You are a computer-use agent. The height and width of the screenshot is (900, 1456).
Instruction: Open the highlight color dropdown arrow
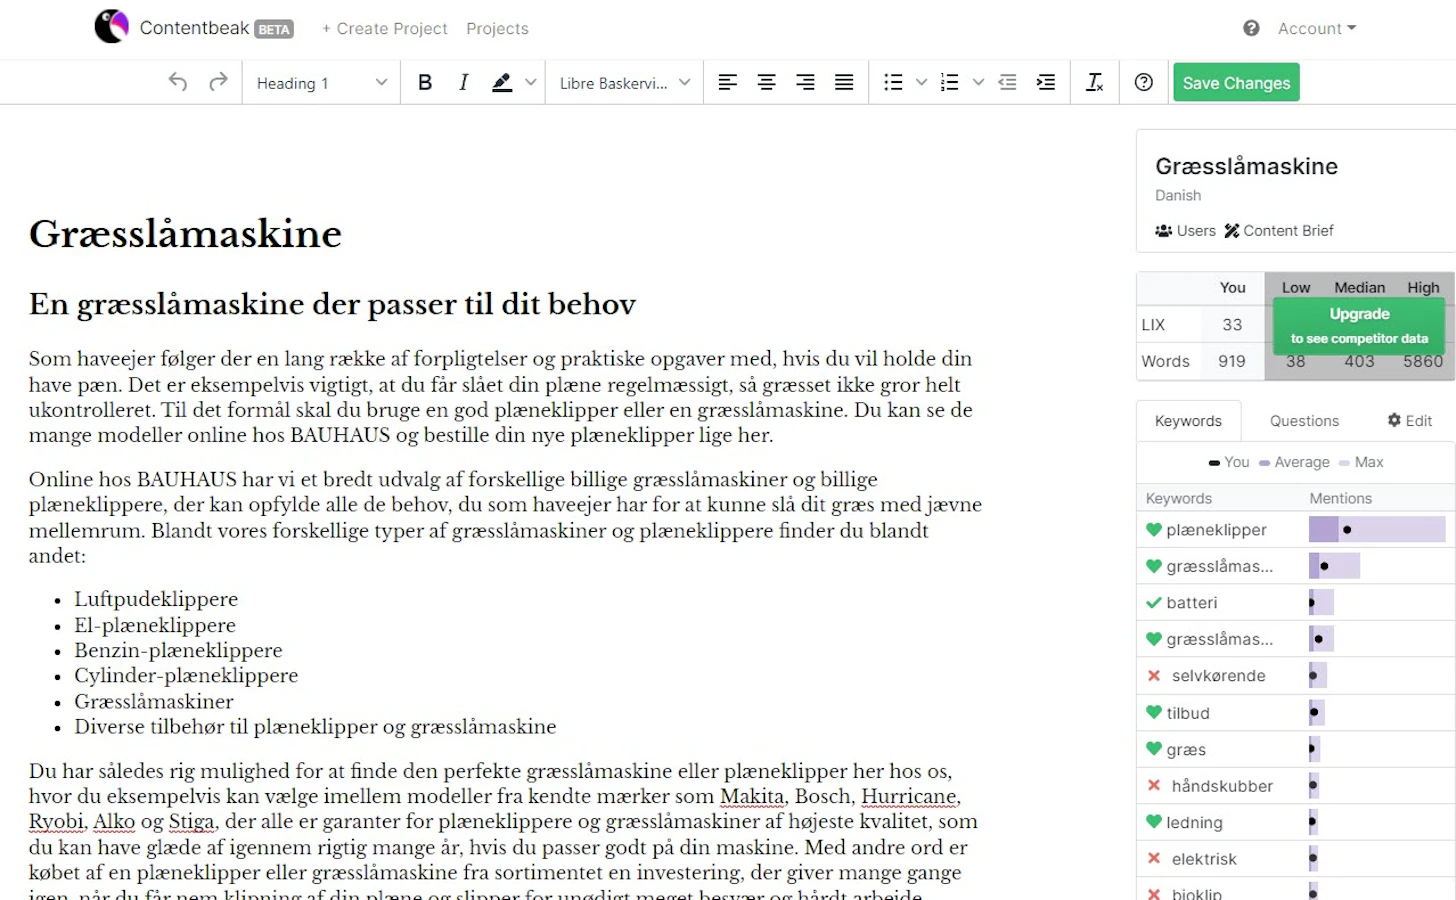(x=531, y=83)
